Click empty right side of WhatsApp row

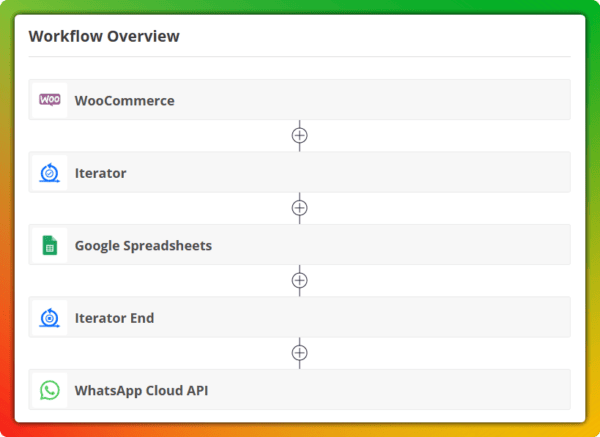[450, 390]
